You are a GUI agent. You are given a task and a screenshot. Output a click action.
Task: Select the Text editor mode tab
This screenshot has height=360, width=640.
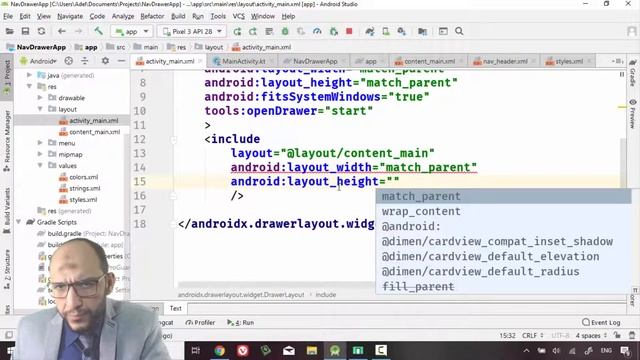click(x=176, y=309)
